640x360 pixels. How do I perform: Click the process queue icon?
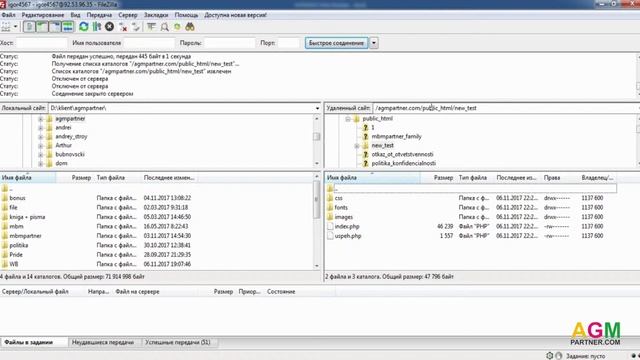97,27
